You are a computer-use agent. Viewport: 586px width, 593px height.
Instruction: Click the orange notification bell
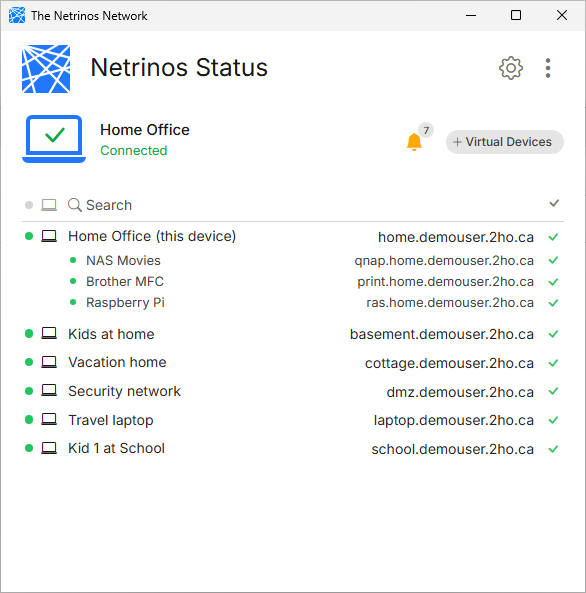pyautogui.click(x=414, y=142)
